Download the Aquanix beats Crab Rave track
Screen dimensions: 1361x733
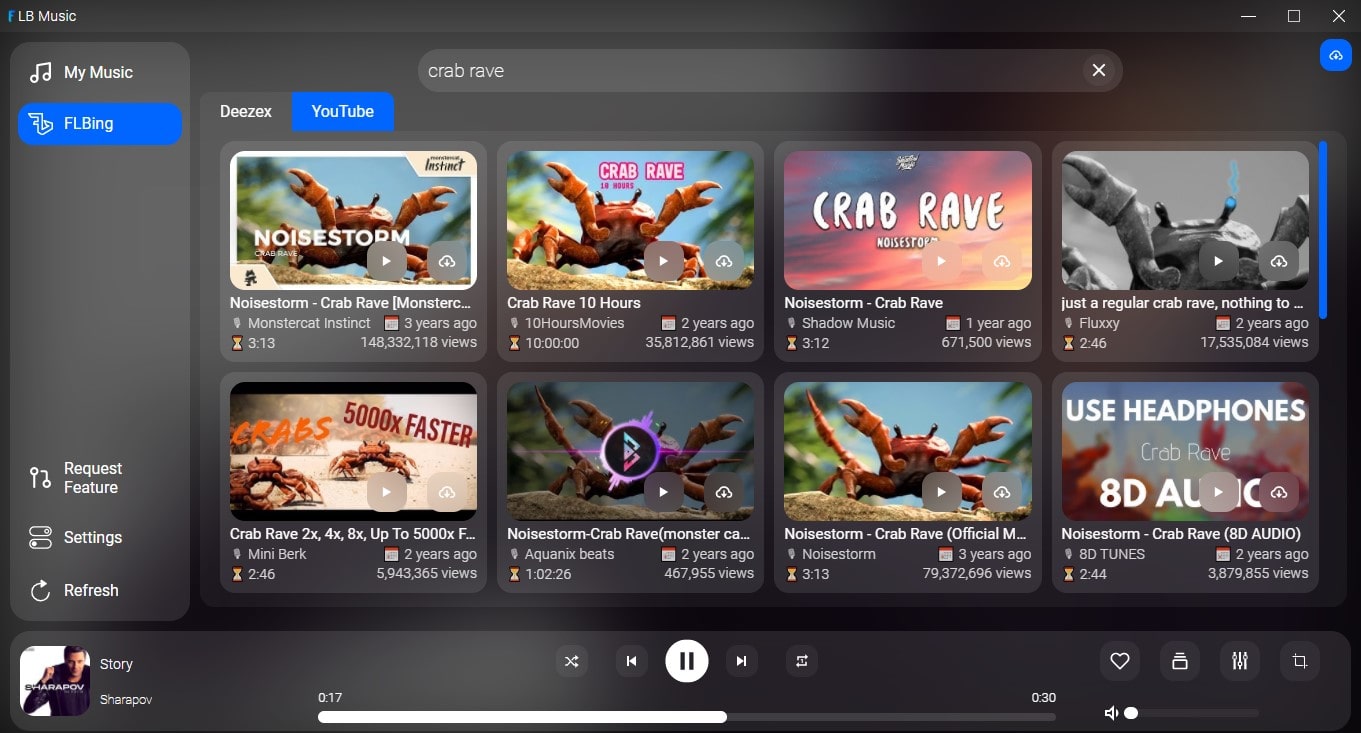pyautogui.click(x=724, y=492)
